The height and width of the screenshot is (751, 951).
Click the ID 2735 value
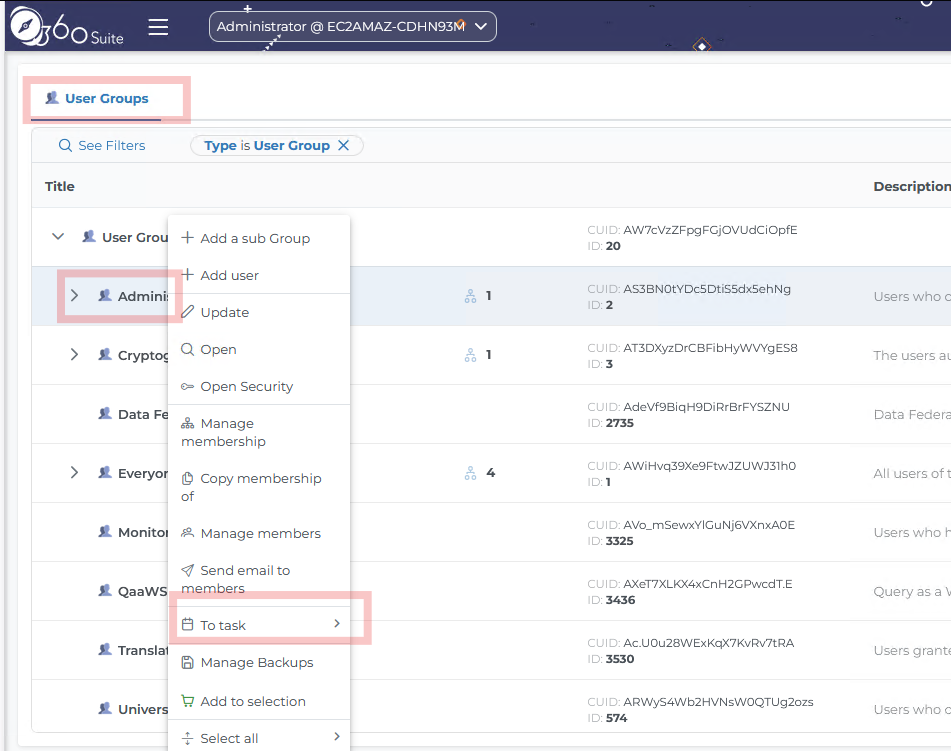pos(619,423)
